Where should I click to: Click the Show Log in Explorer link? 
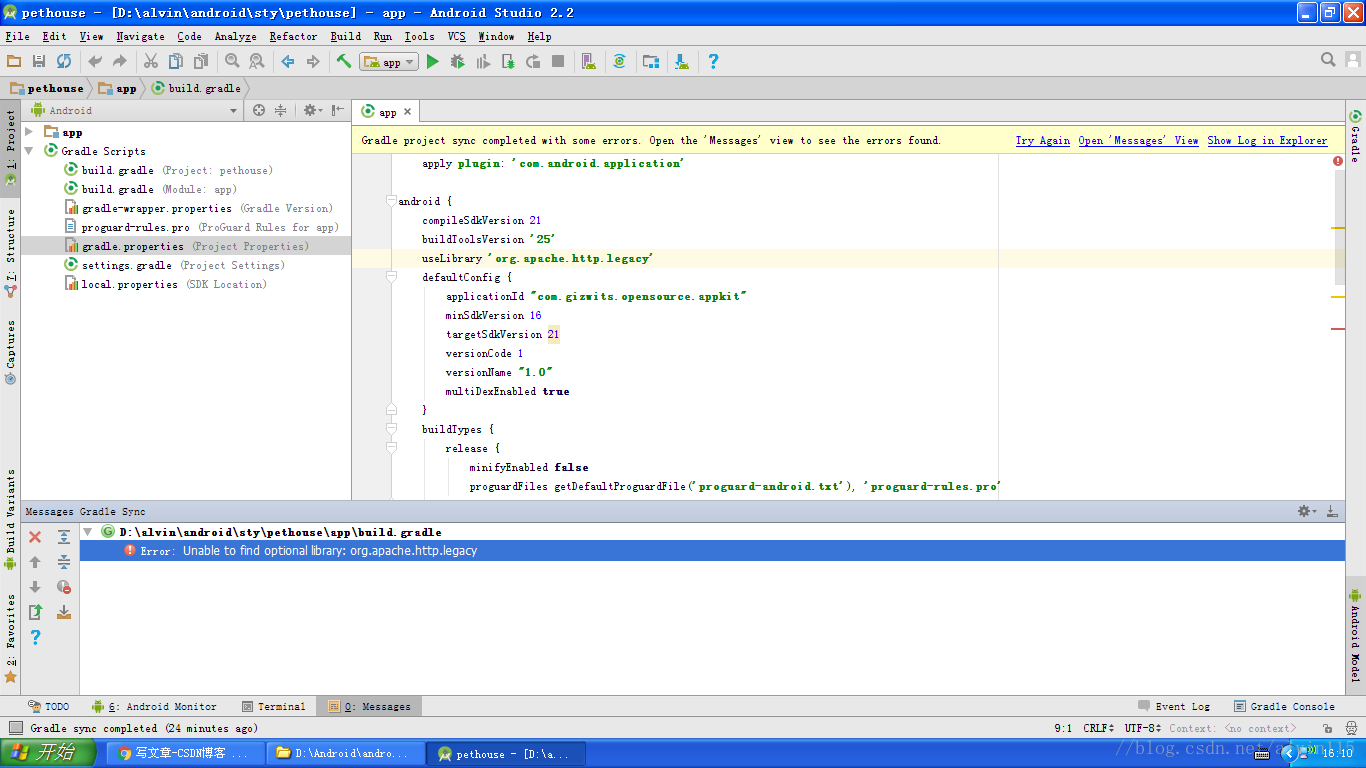(x=1267, y=141)
